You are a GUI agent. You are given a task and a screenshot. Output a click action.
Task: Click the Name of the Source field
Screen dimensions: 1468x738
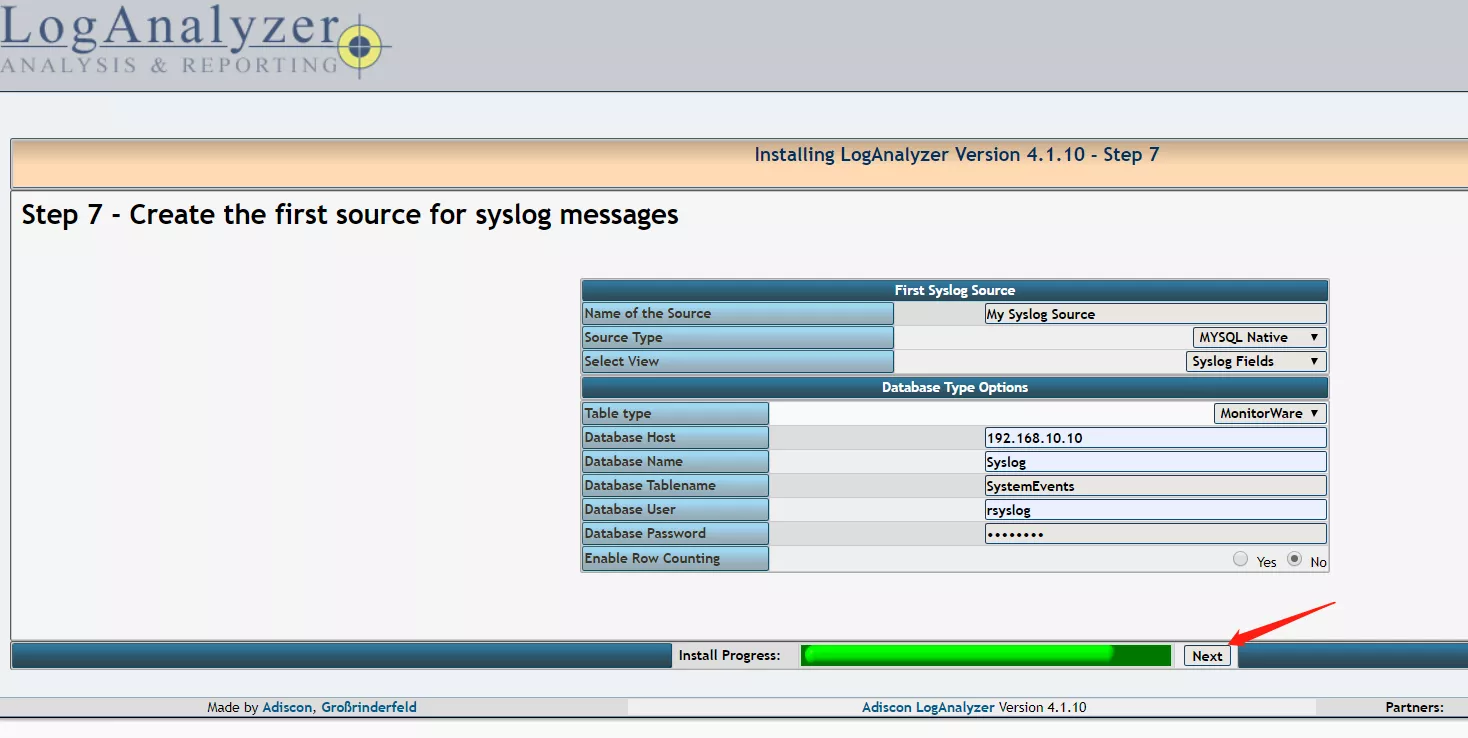(1155, 314)
